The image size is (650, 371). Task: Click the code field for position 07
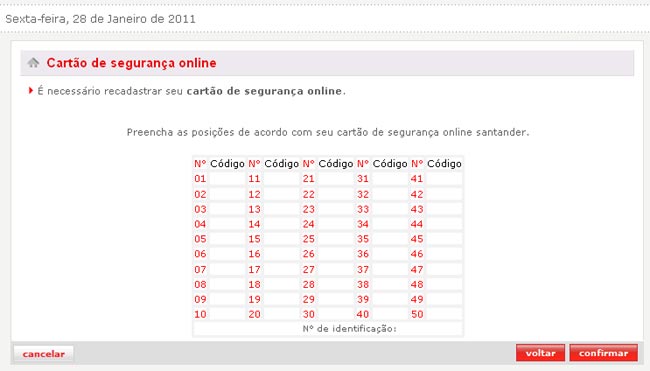point(227,269)
